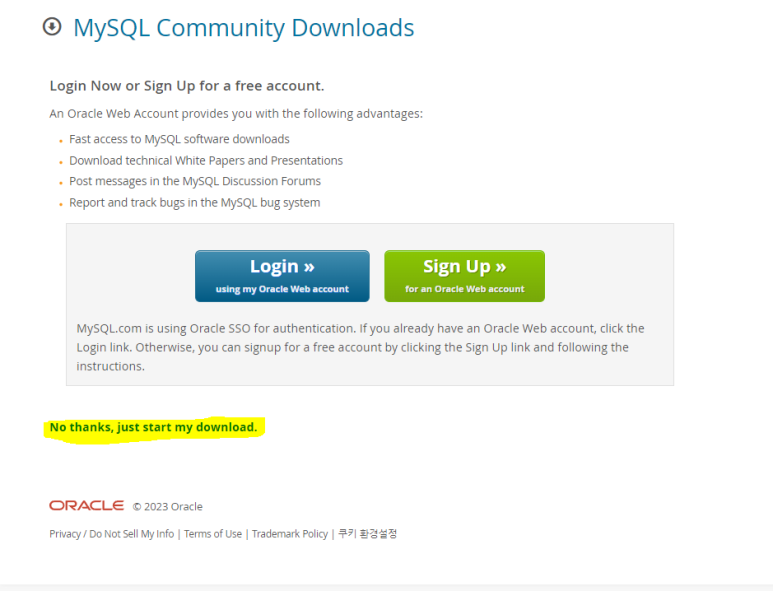Open the MySQL Community Downloads heading link
Viewport: 773px width, 591px height.
coord(244,28)
